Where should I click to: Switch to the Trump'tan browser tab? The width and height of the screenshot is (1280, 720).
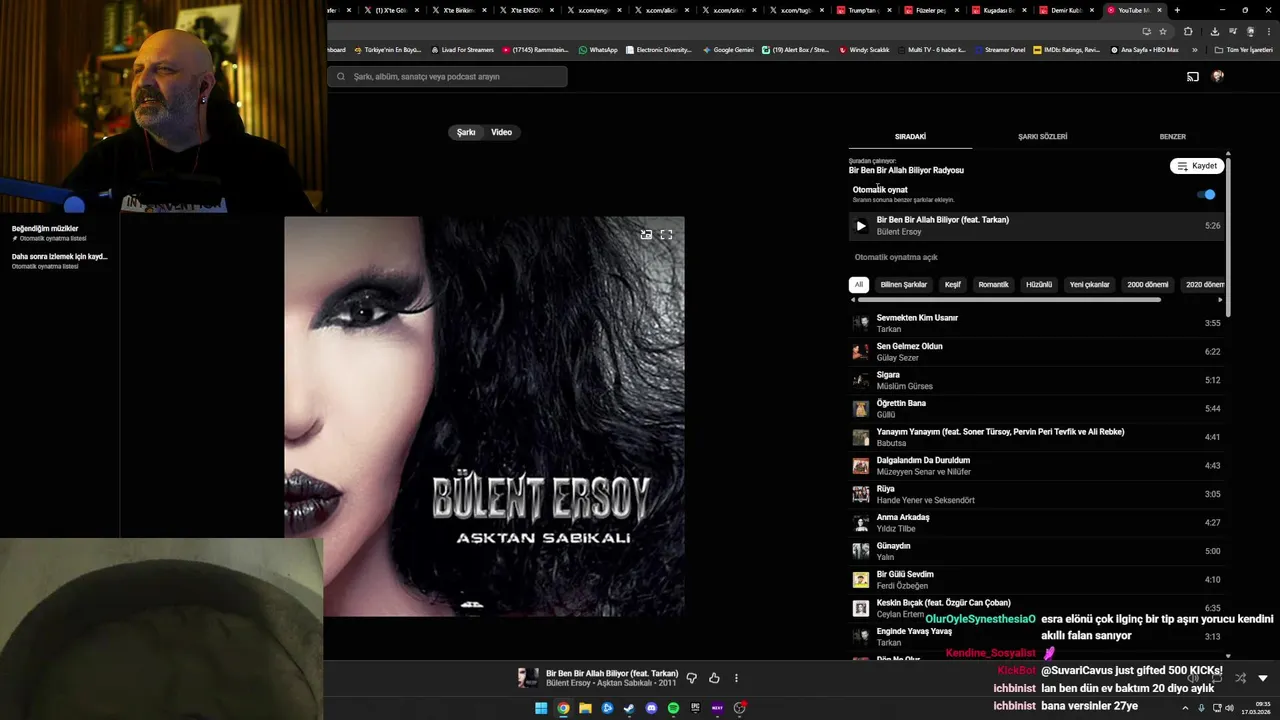point(862,10)
